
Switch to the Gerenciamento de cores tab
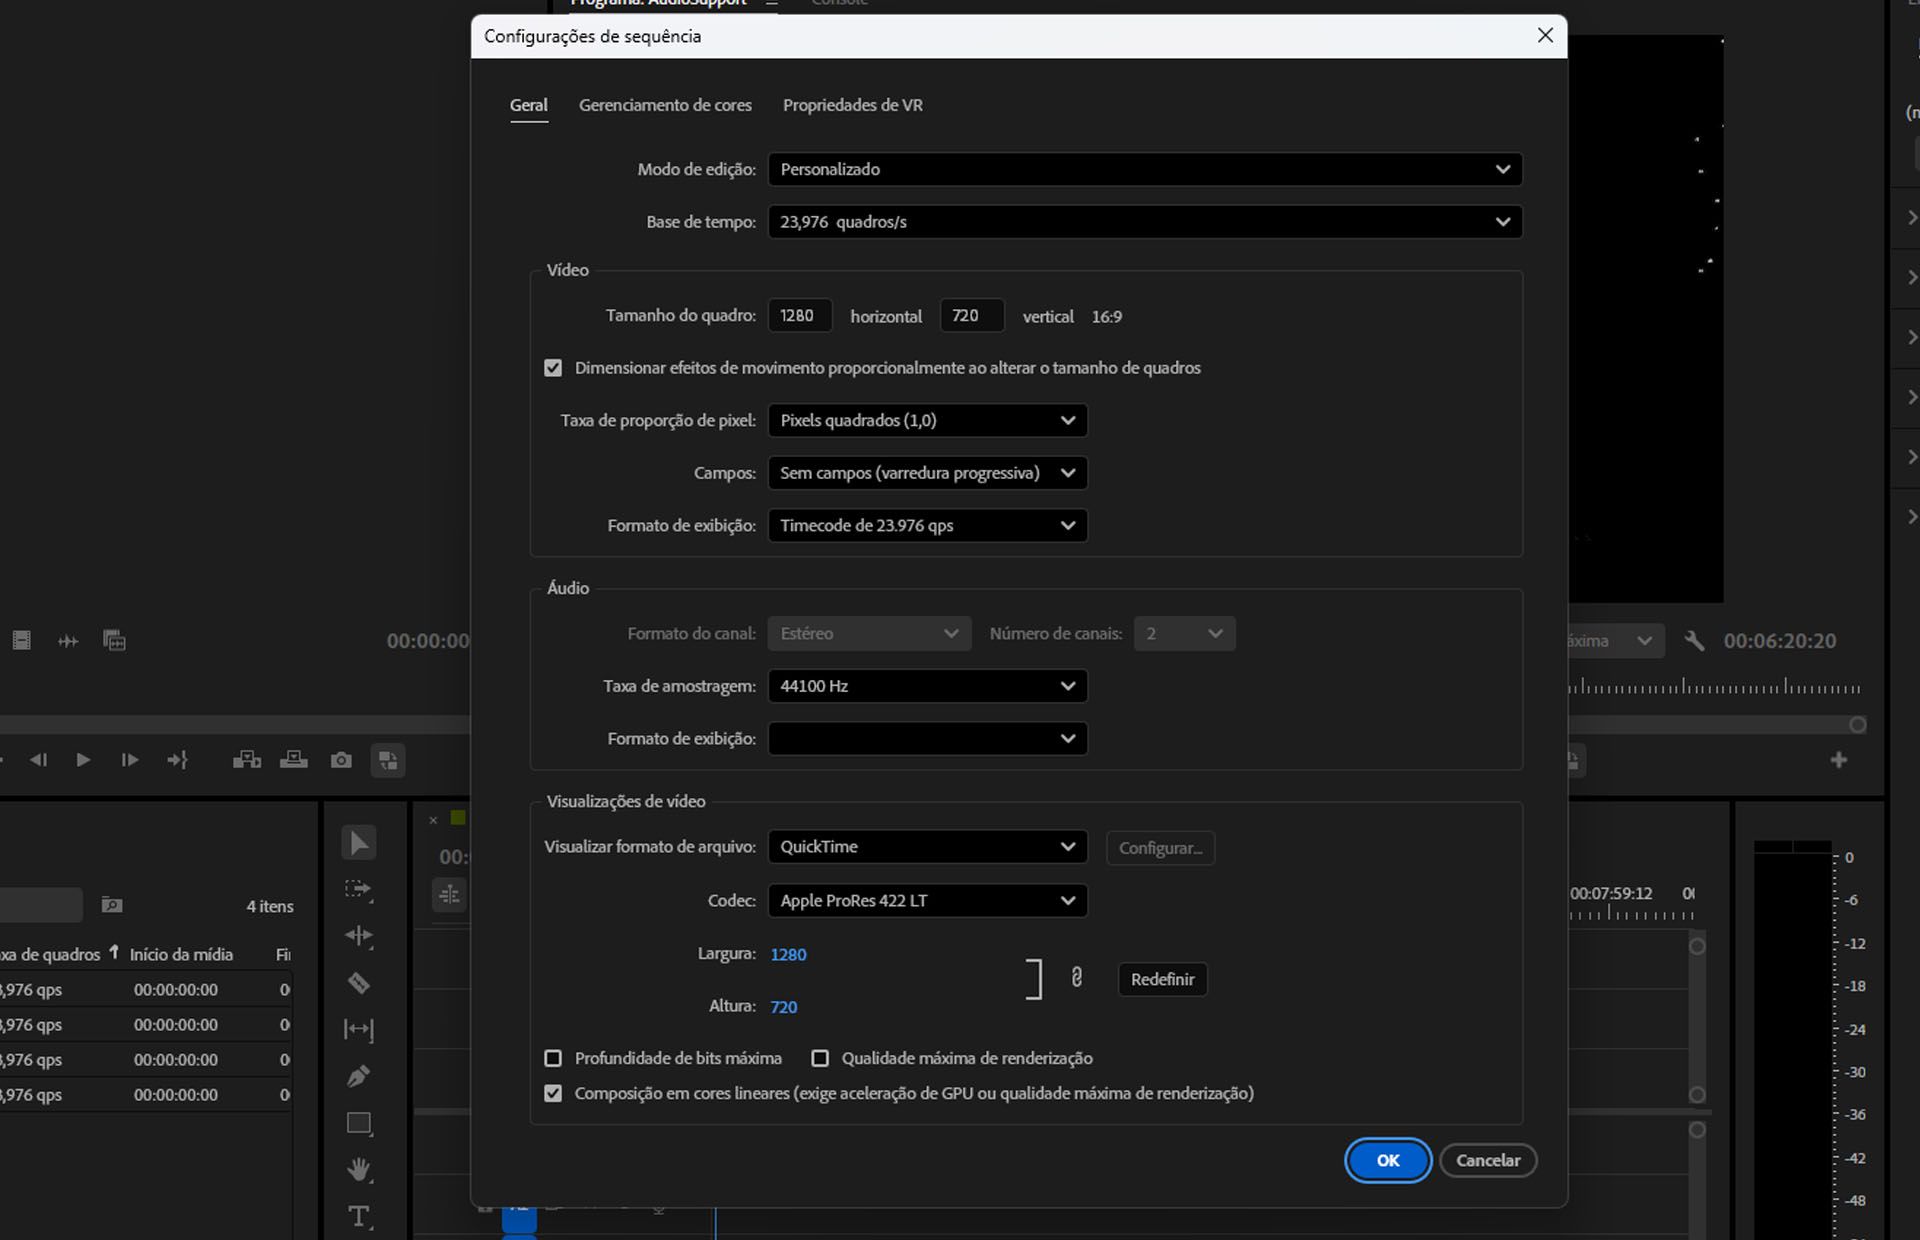[x=665, y=105]
